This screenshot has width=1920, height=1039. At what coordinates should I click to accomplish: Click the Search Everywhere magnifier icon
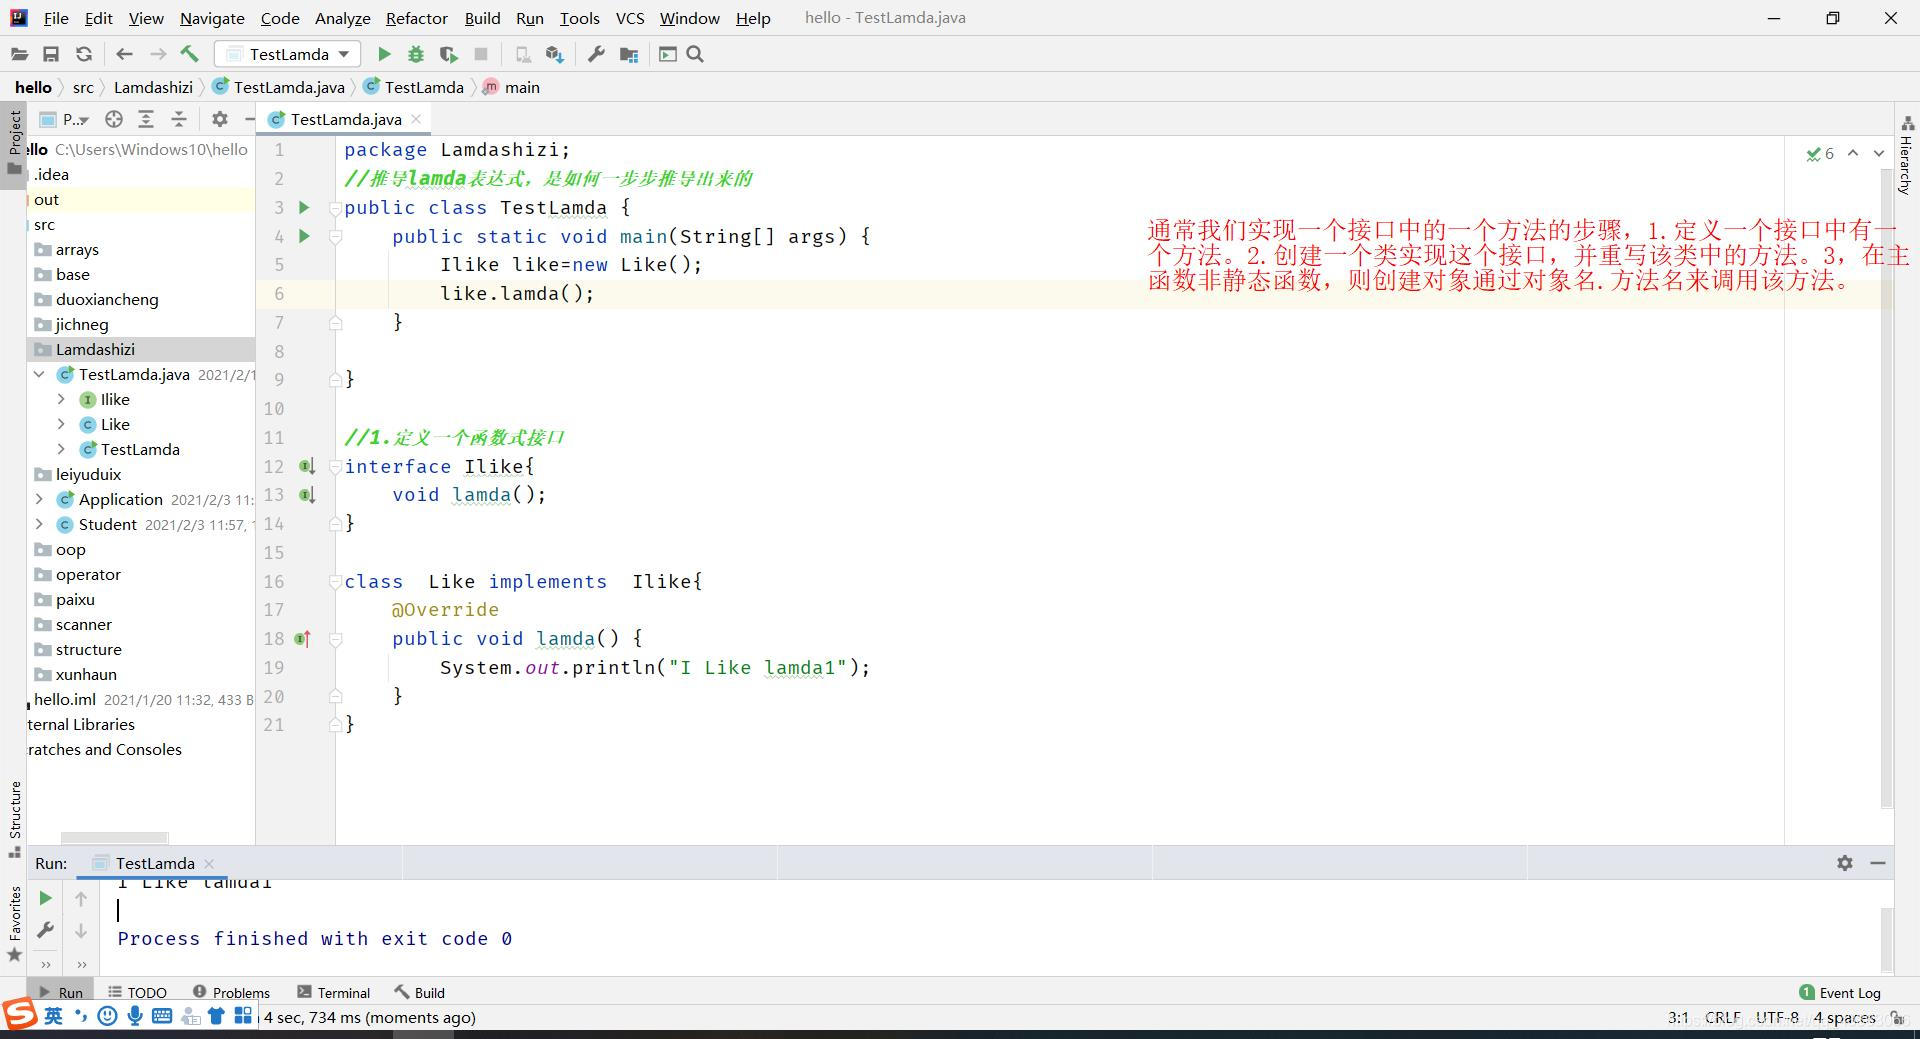click(695, 54)
